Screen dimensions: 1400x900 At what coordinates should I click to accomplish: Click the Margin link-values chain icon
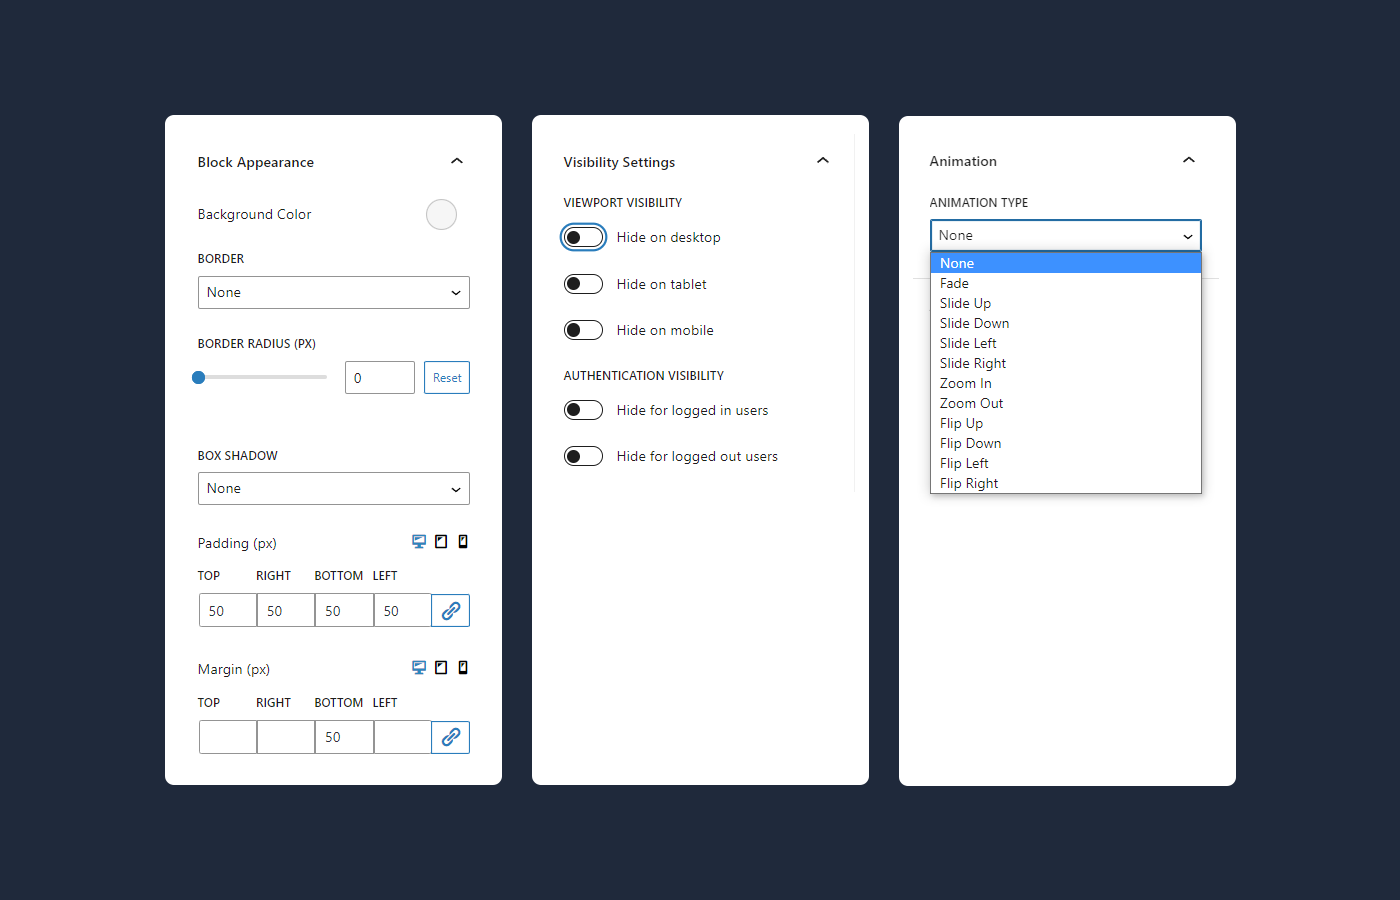tap(451, 737)
